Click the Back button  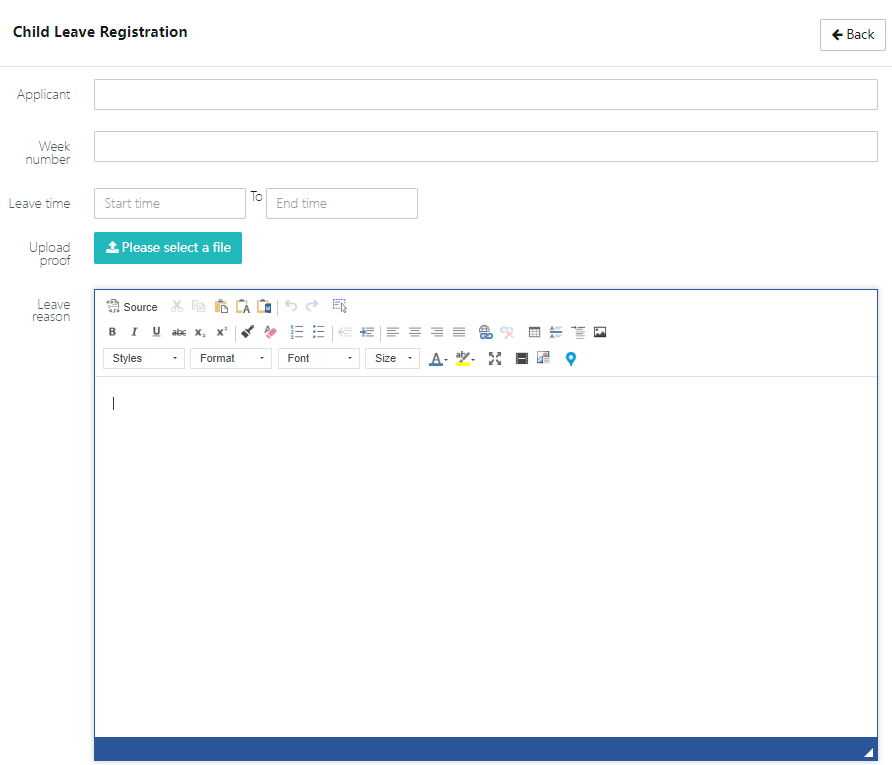coord(853,35)
